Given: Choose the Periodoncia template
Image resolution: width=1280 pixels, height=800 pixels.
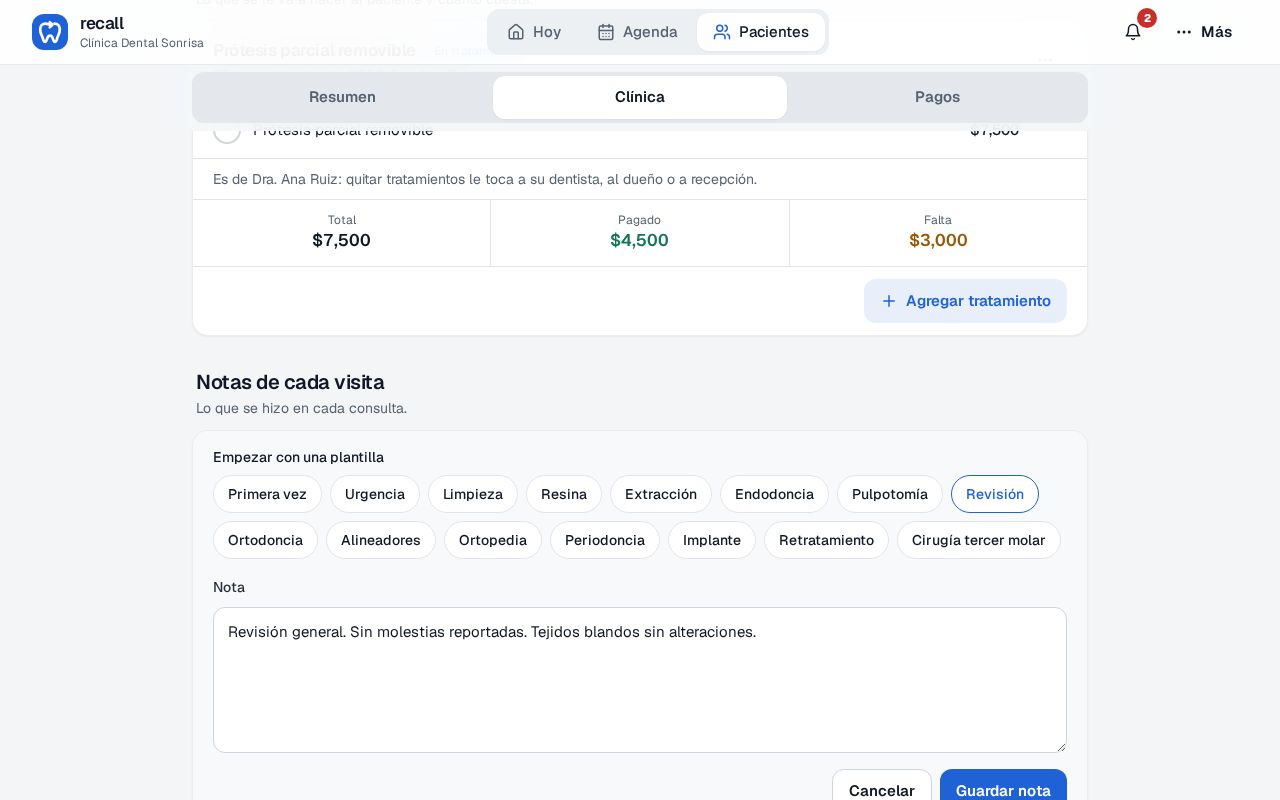Looking at the screenshot, I should (x=605, y=540).
